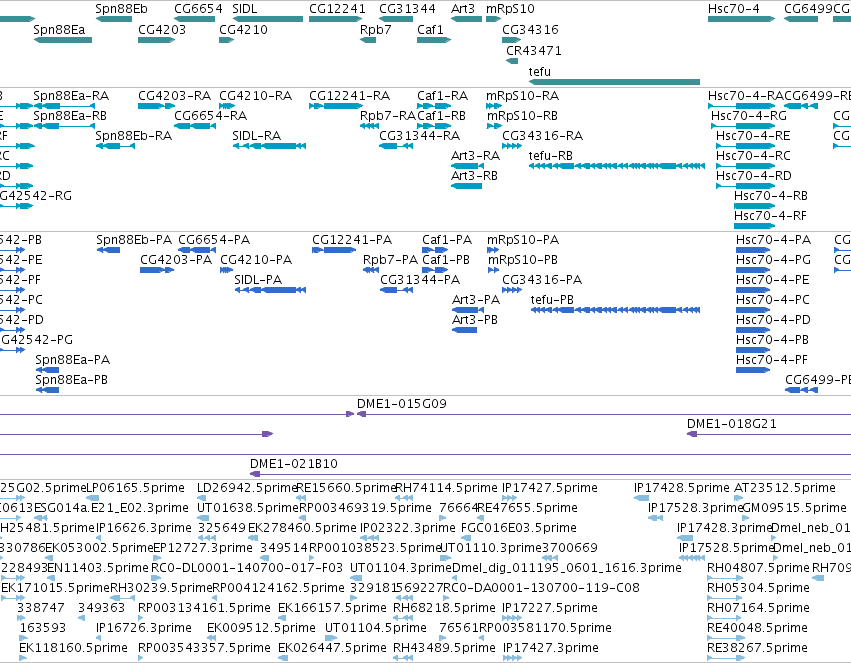This screenshot has height=663, width=851.
Task: Click transcript Caf1-RB
Action: (x=434, y=125)
